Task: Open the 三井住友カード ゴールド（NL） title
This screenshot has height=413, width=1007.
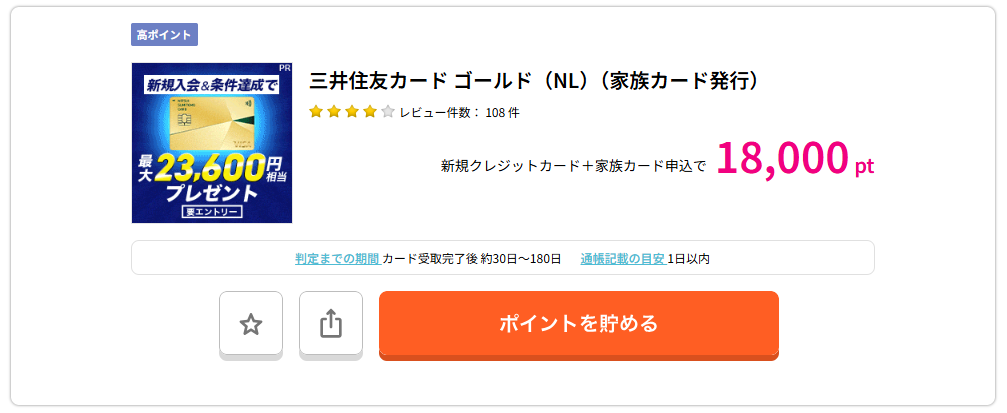Action: (536, 81)
